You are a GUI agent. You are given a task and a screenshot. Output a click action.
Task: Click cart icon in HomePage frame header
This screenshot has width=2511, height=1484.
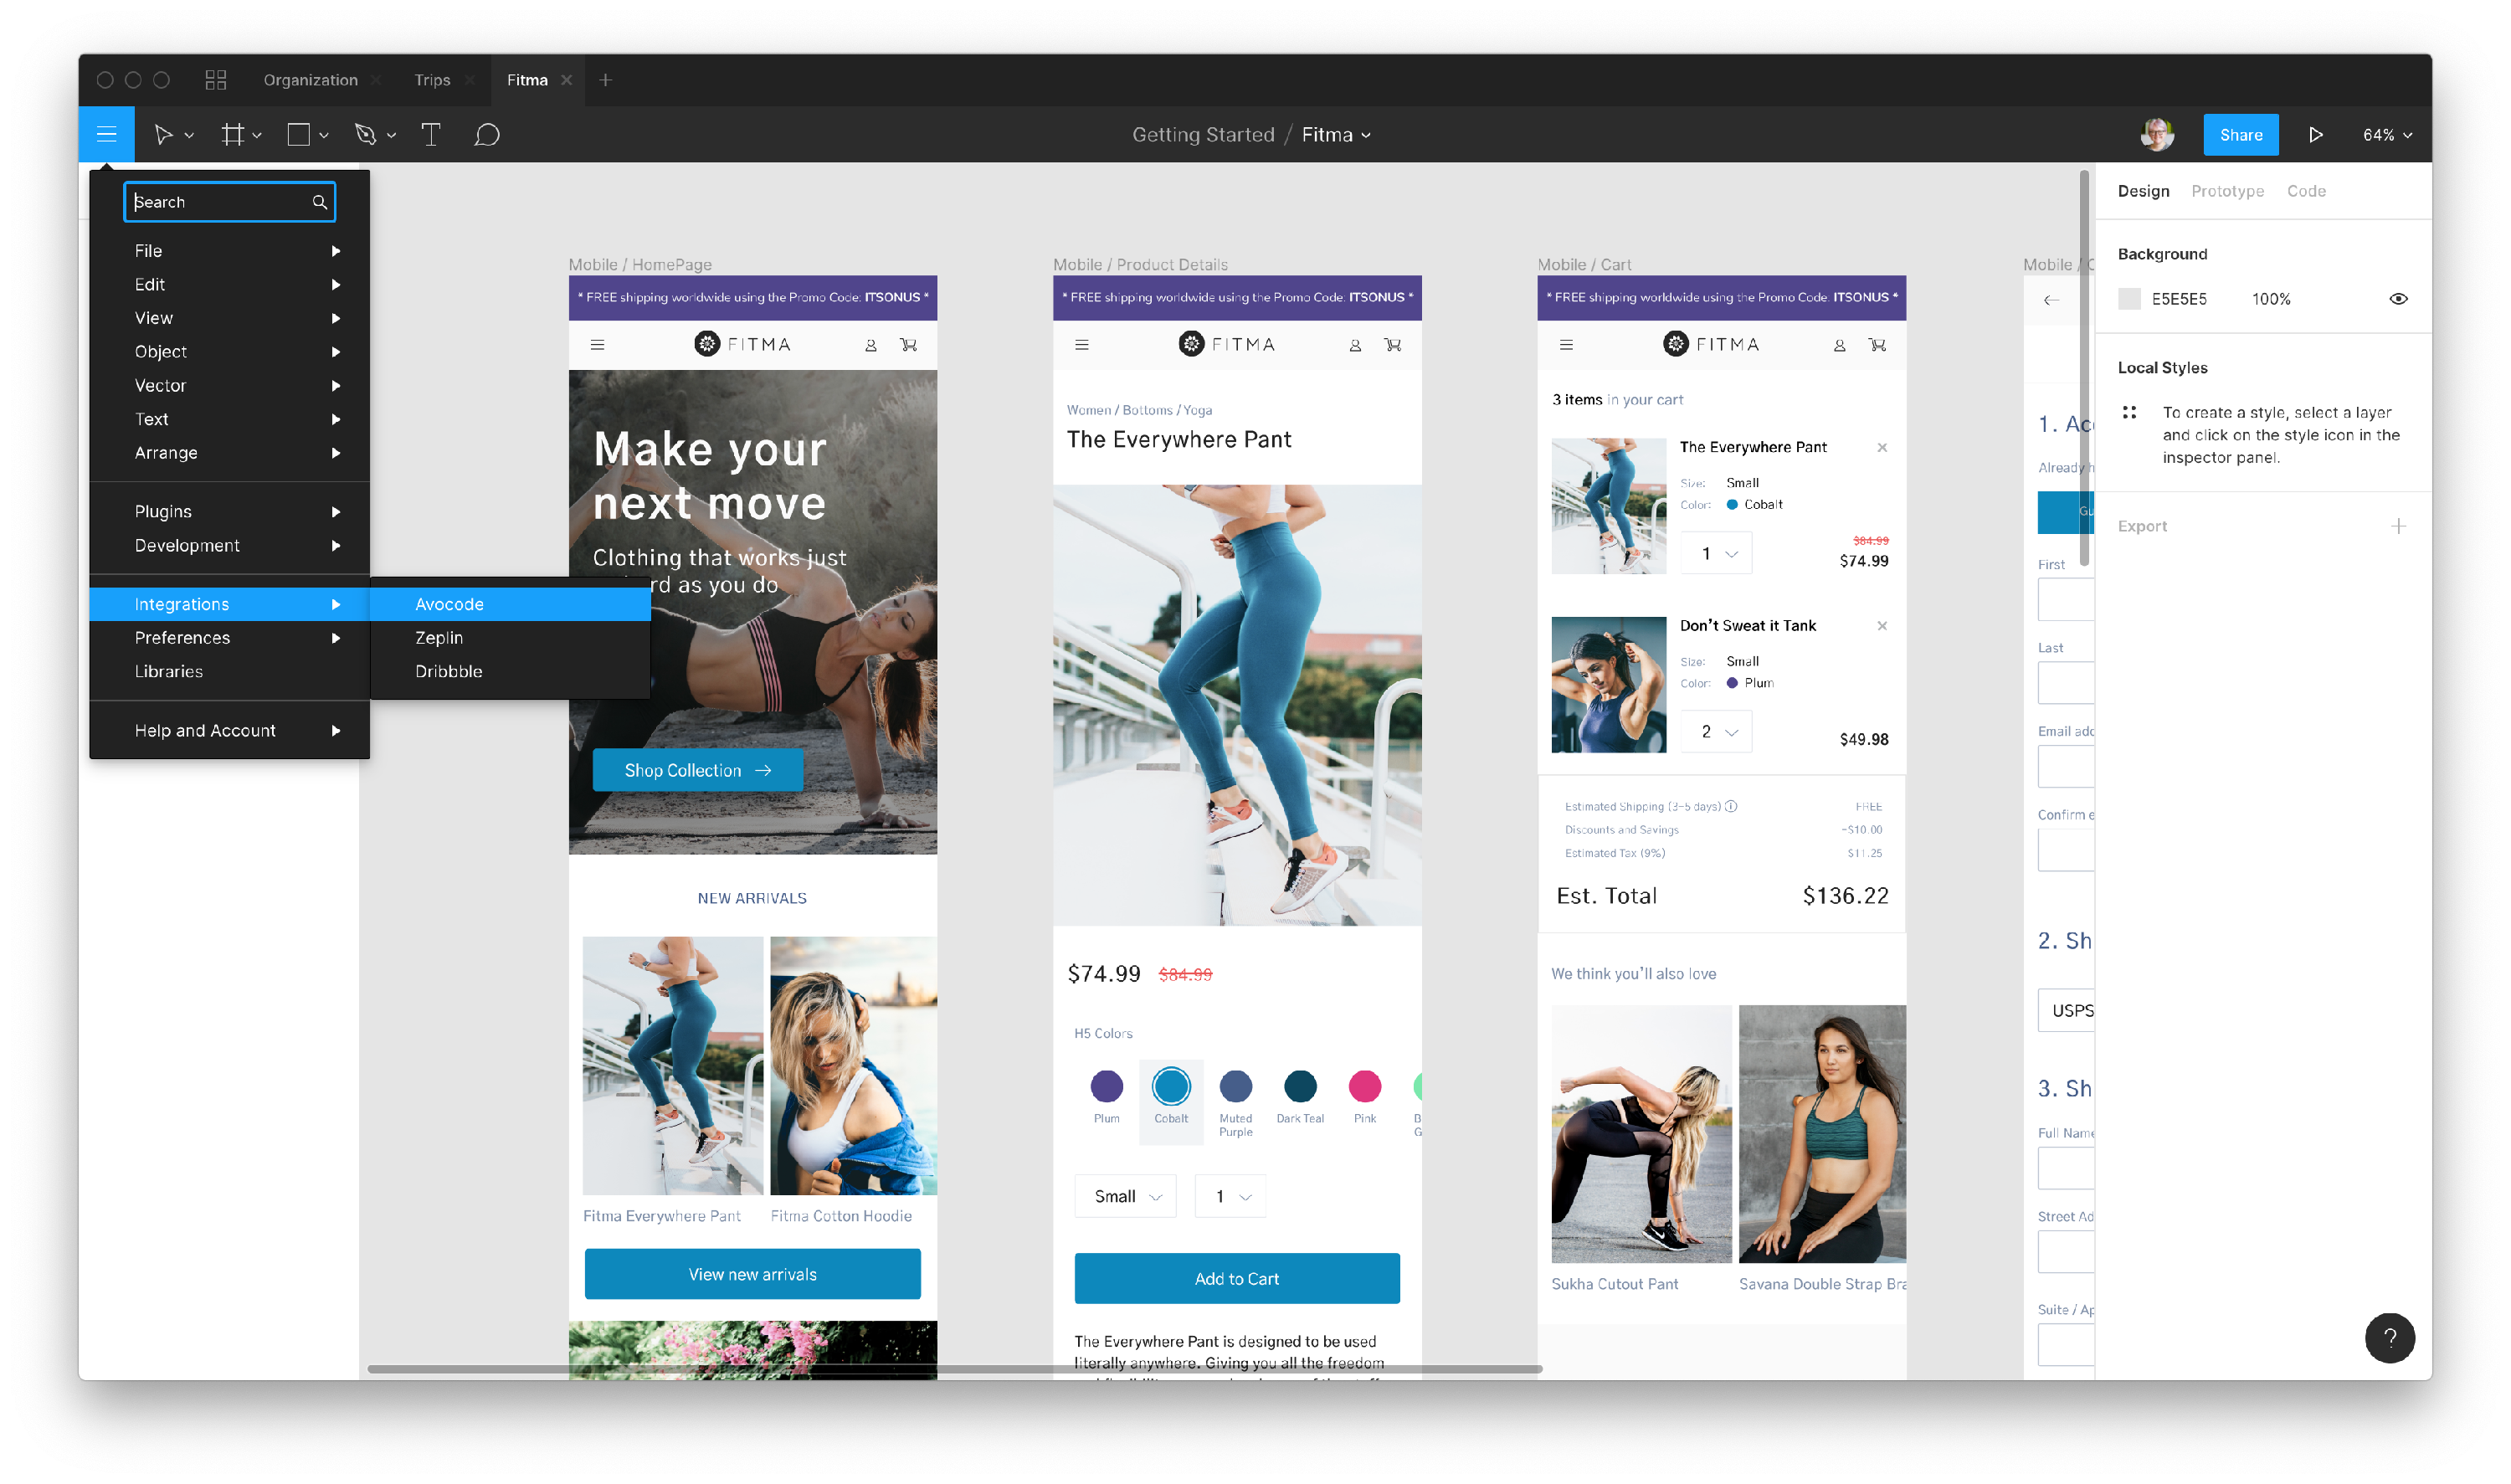[908, 344]
